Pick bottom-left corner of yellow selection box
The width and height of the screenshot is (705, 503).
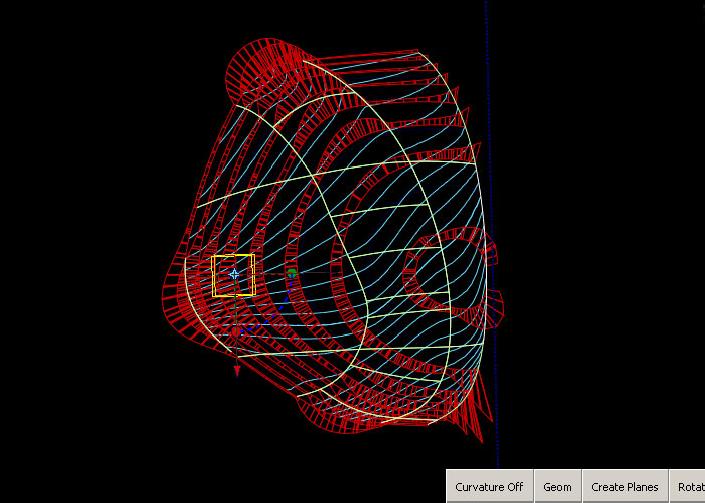[212, 296]
